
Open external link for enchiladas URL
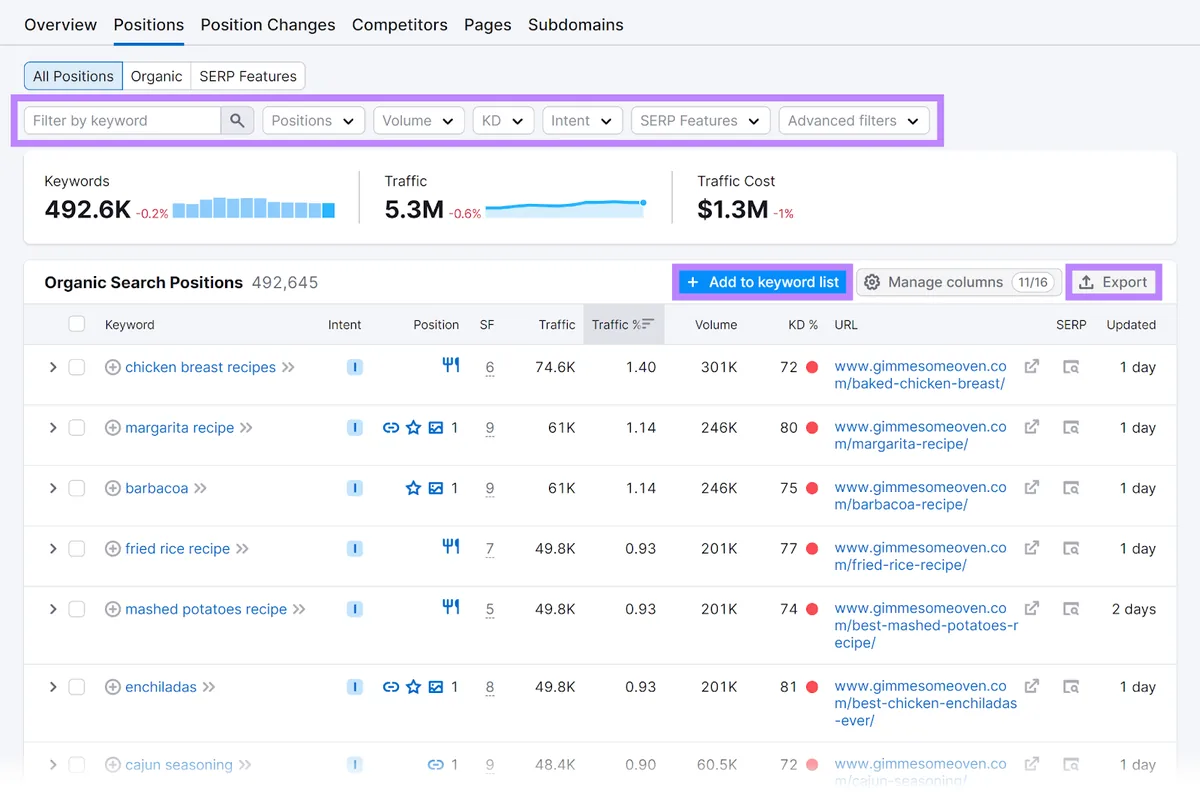(1031, 687)
